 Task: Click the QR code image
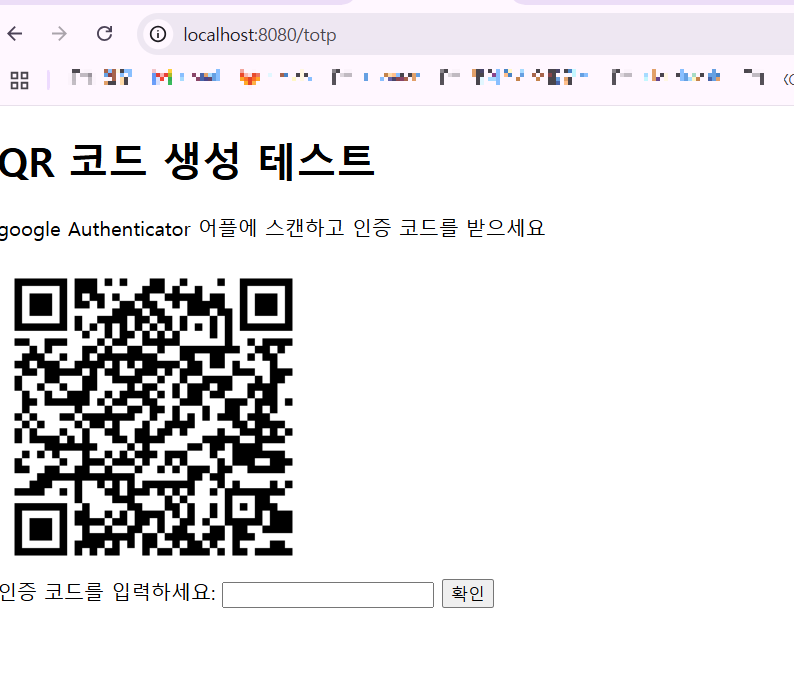(153, 417)
